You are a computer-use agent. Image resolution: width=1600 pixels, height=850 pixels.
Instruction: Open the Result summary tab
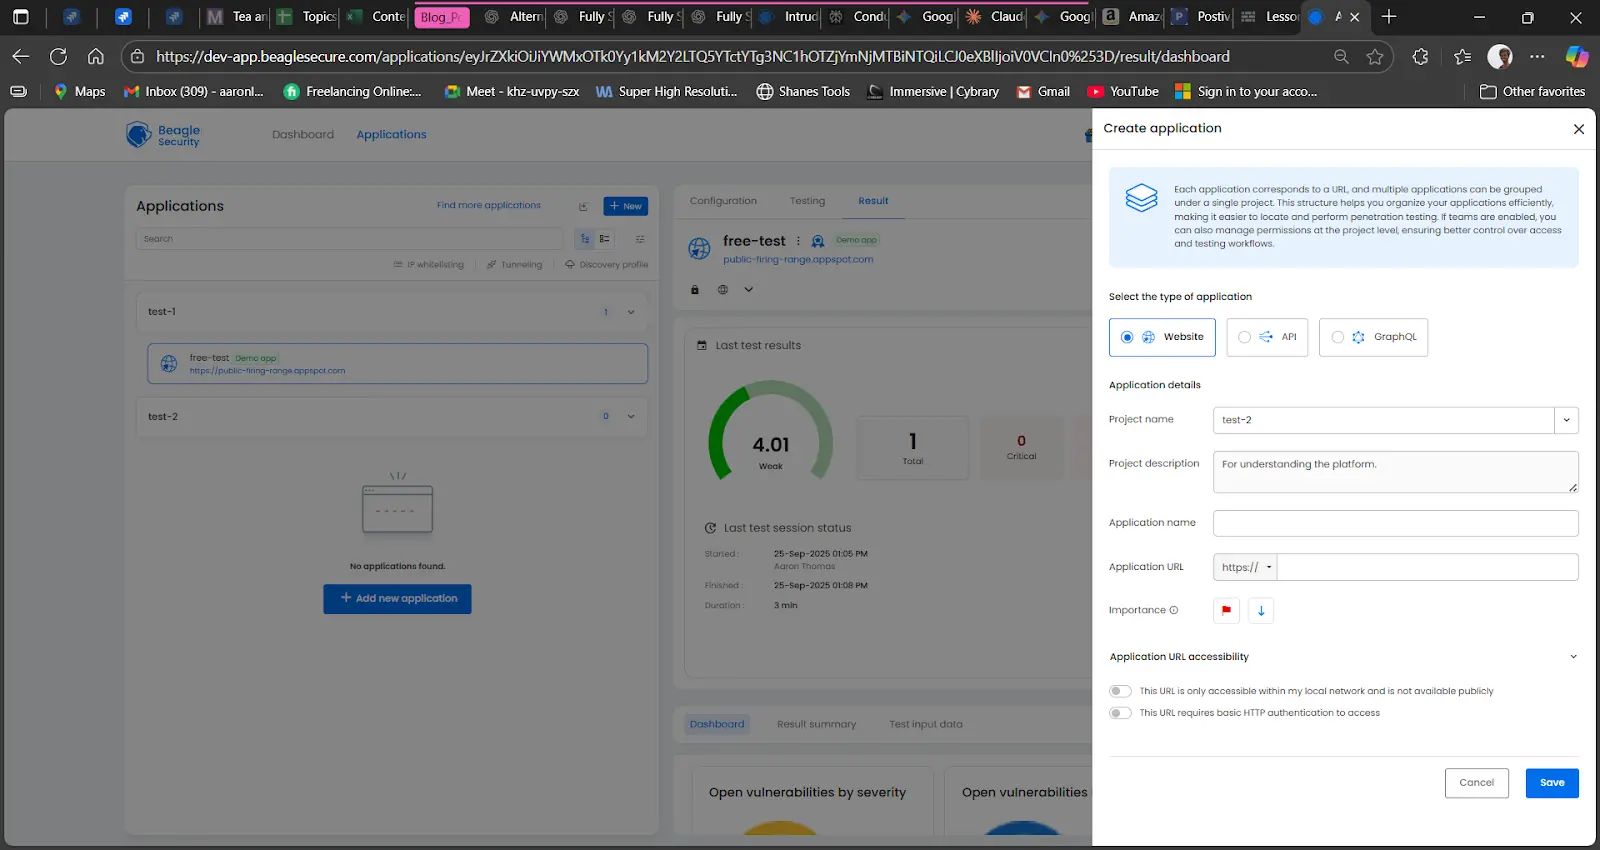[x=816, y=724]
